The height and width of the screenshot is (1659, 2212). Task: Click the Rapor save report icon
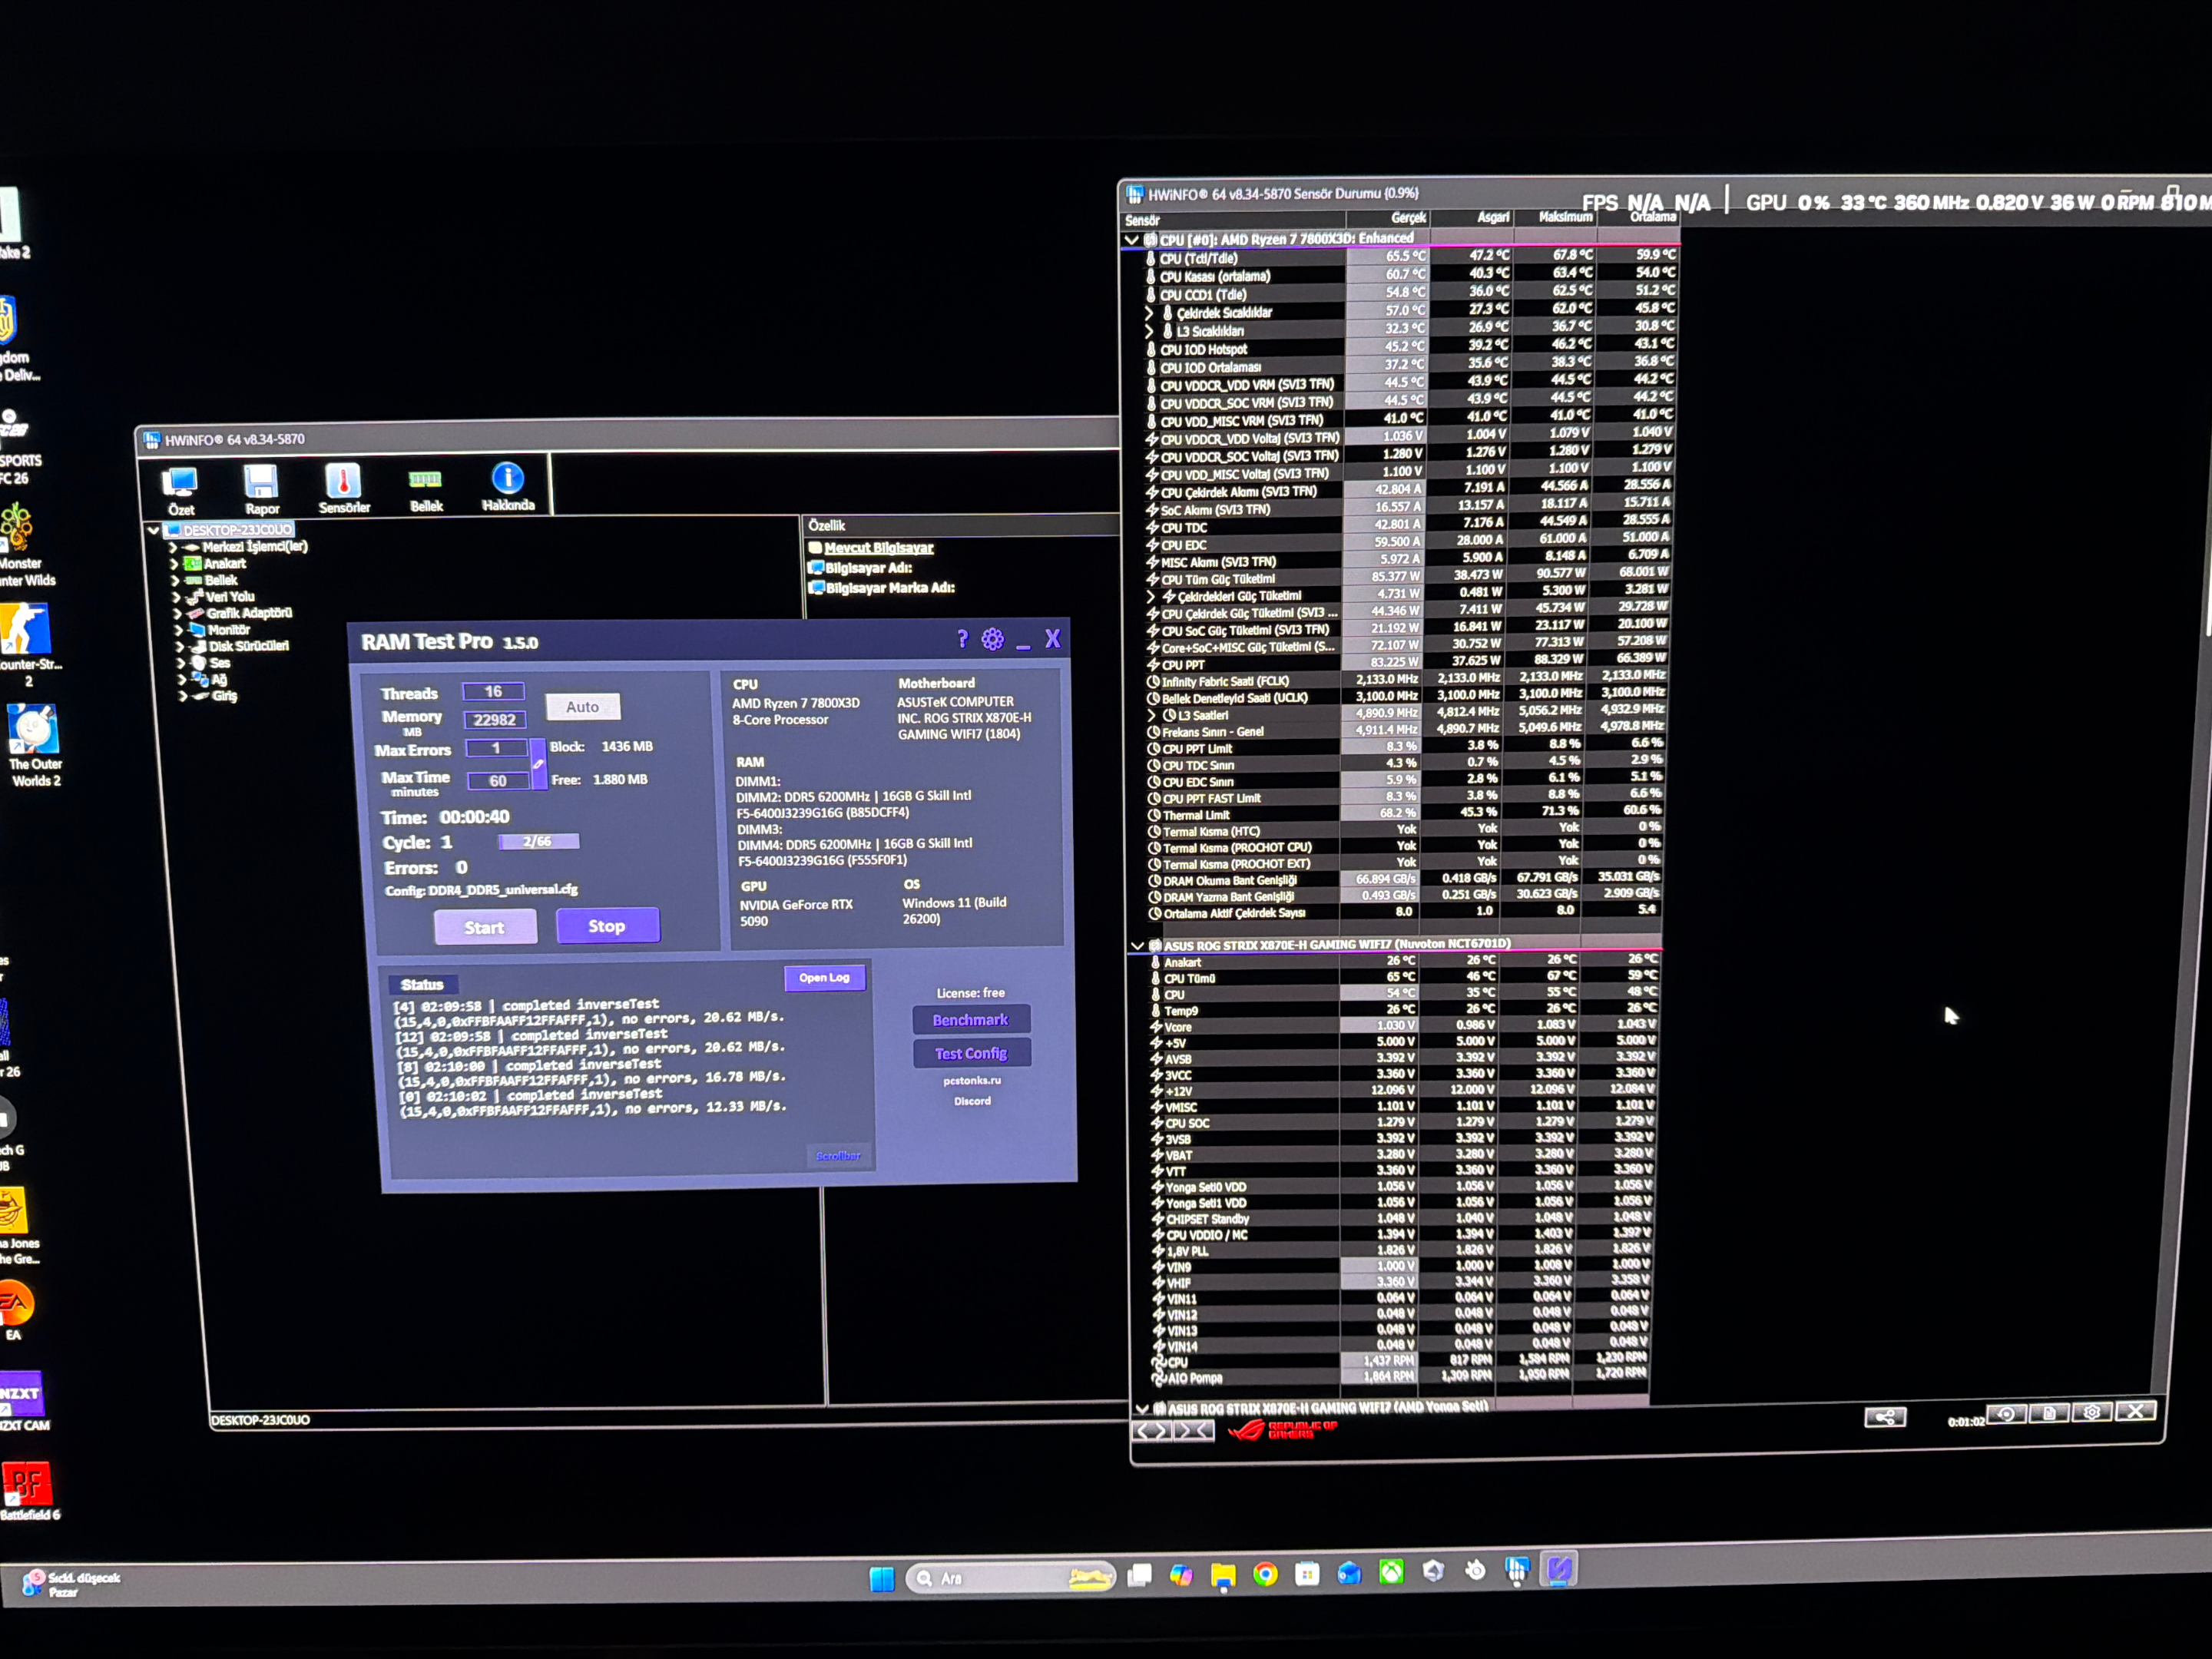[x=262, y=489]
